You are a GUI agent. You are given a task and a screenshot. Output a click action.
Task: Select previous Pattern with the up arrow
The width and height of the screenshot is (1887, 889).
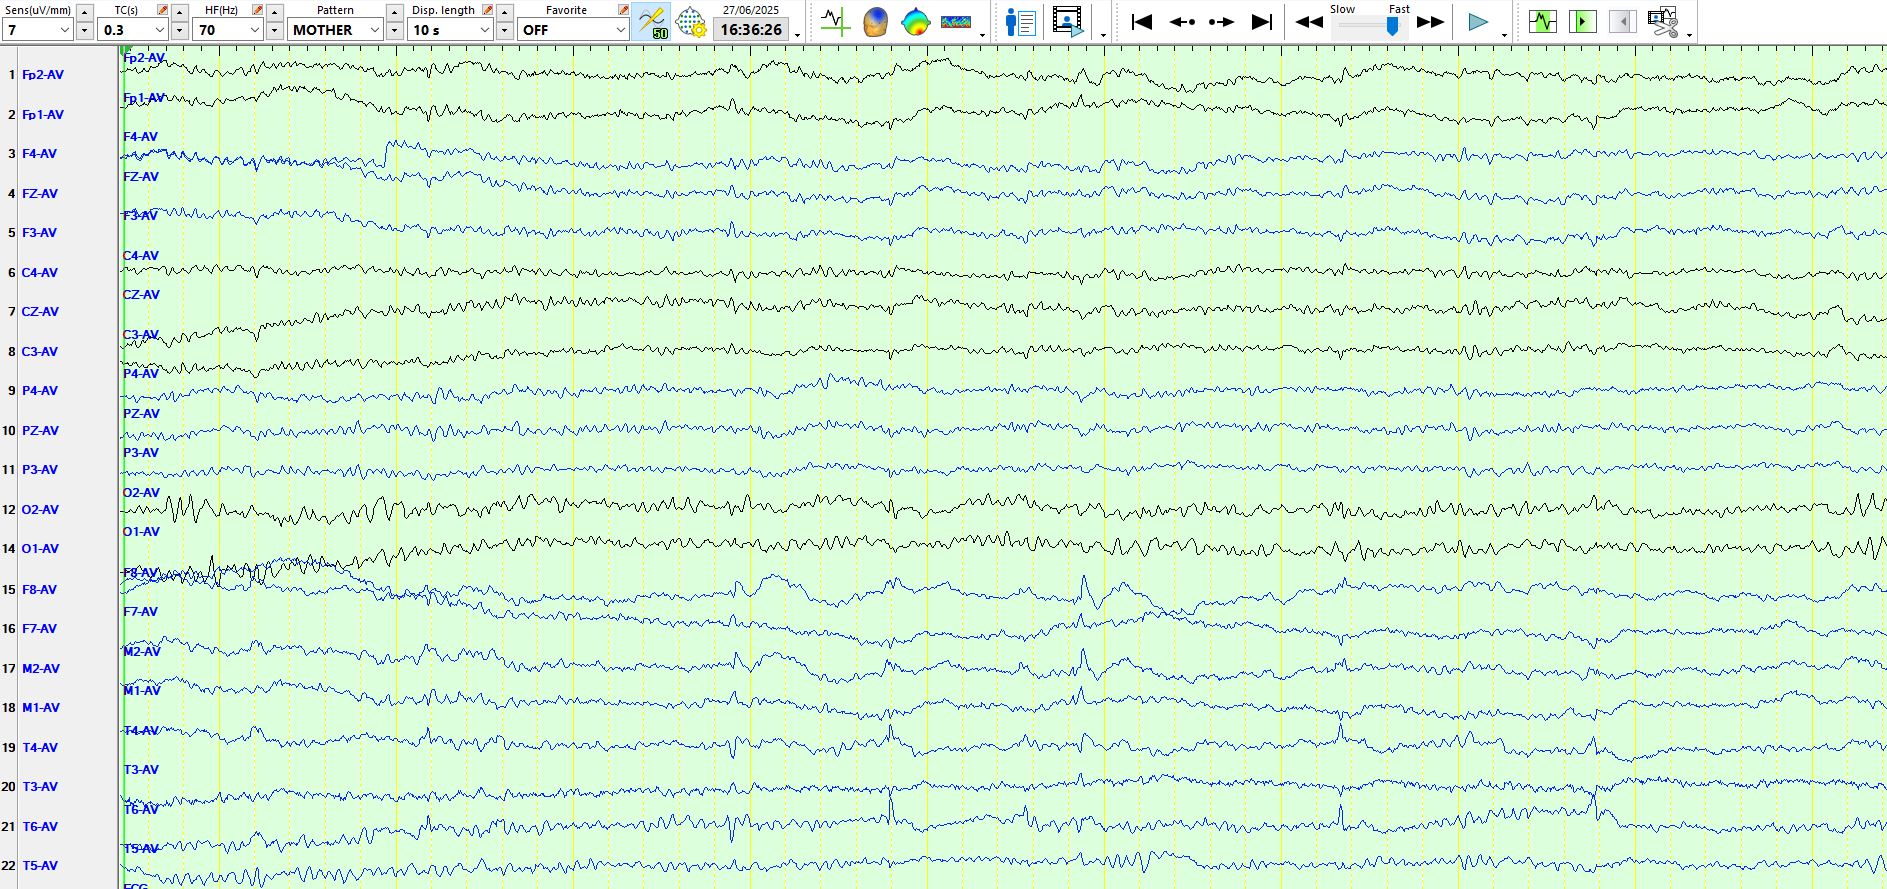click(395, 12)
